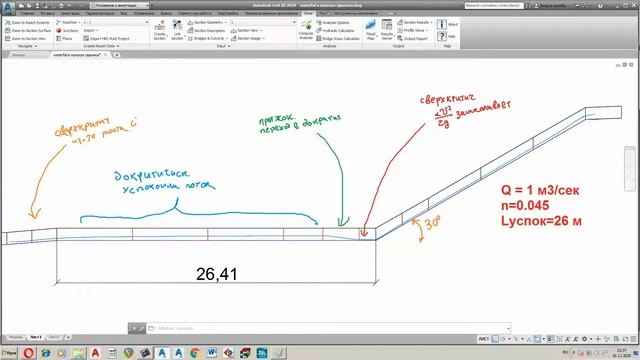Expand the Navigate panel

coord(27,46)
